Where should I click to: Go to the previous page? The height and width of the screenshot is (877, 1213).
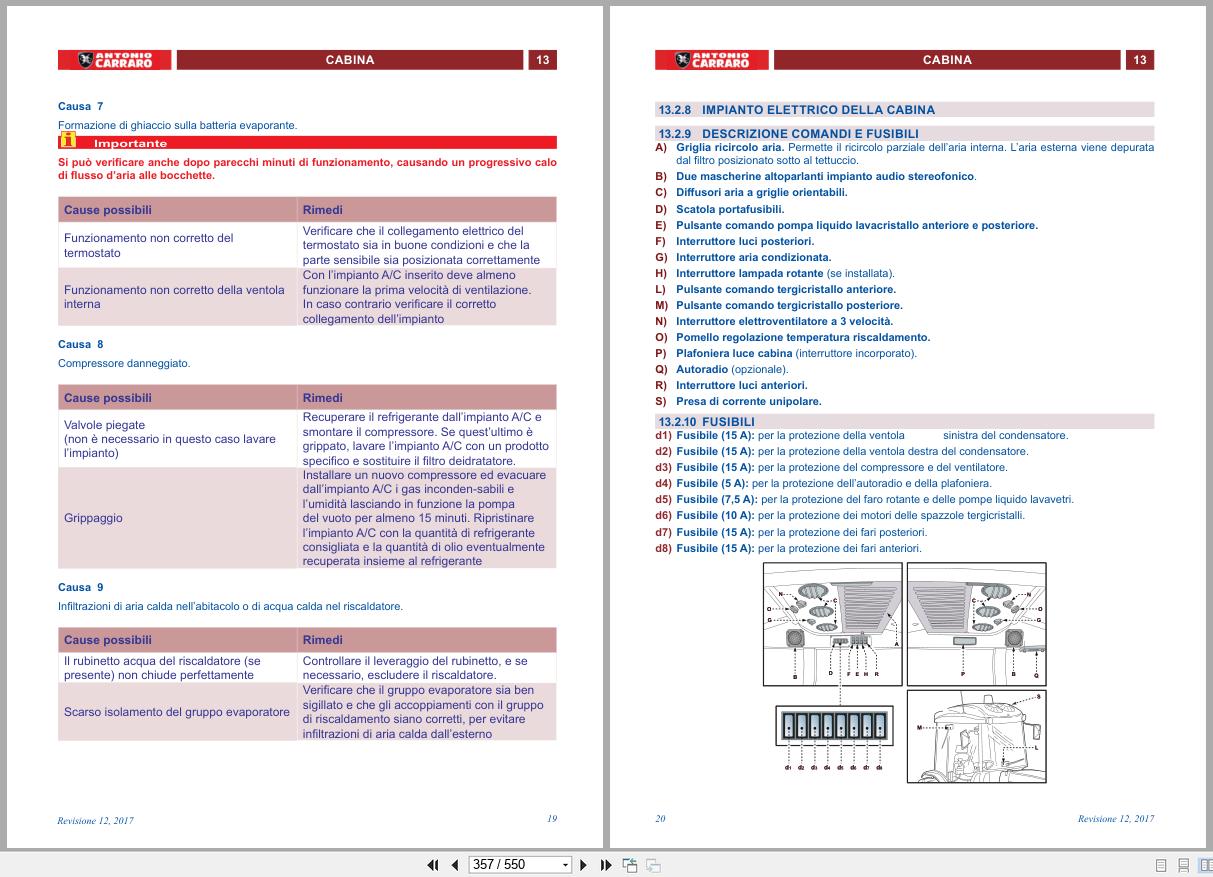[455, 865]
